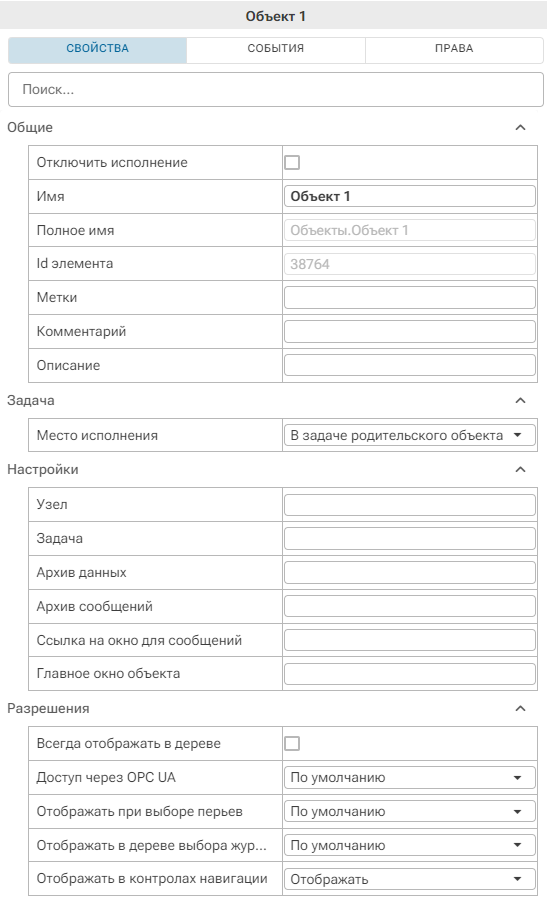547x902 pixels.
Task: Open Отображать в дереве выбора журнала dropdown
Action: pyautogui.click(x=410, y=846)
